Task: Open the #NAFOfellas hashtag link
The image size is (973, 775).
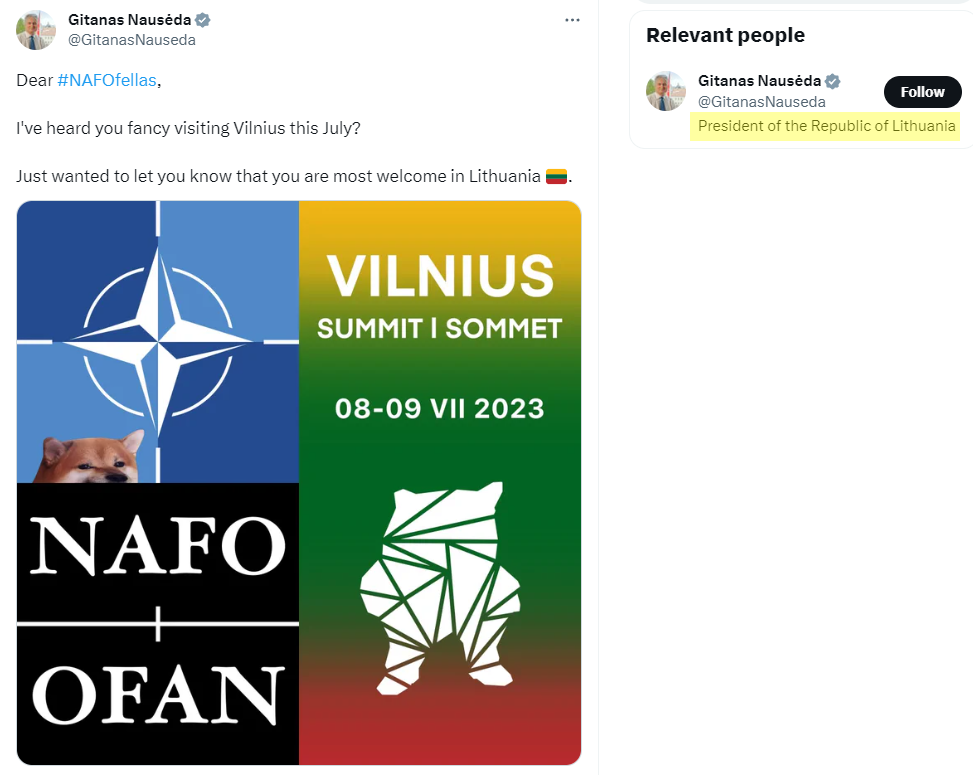Action: tap(107, 80)
